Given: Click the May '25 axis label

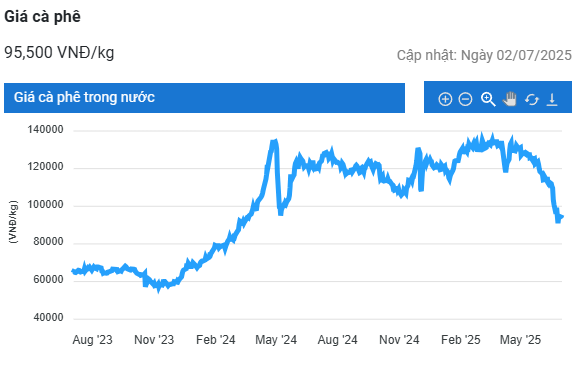Looking at the screenshot, I should pos(520,340).
